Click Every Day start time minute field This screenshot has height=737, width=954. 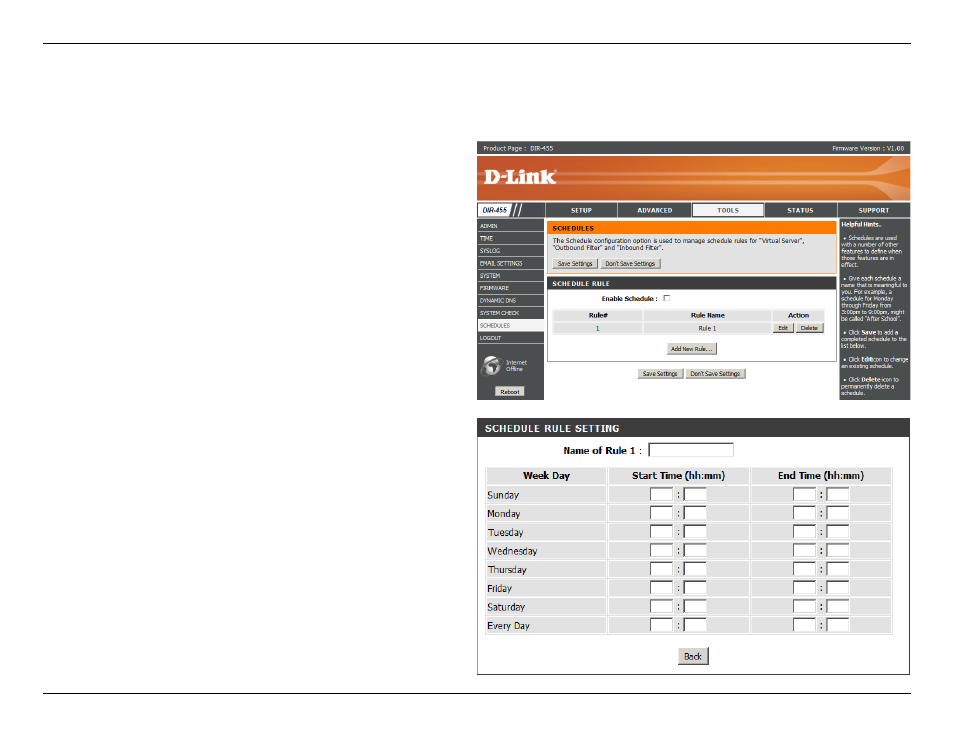tap(695, 625)
